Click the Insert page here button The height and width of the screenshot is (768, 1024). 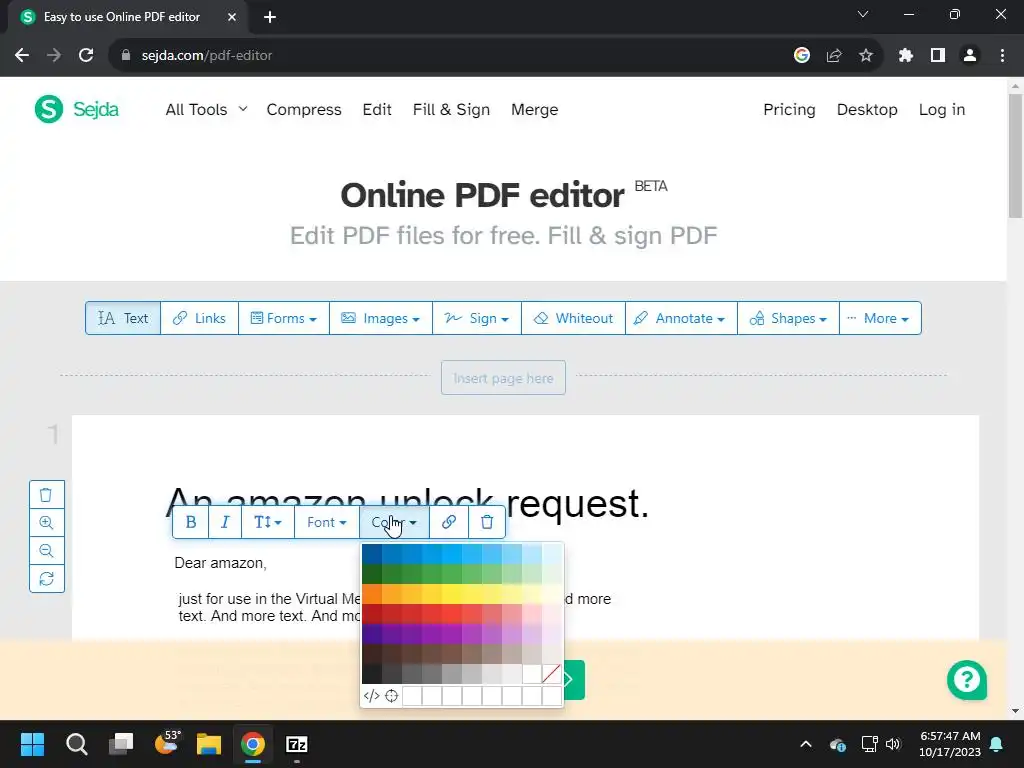(503, 377)
